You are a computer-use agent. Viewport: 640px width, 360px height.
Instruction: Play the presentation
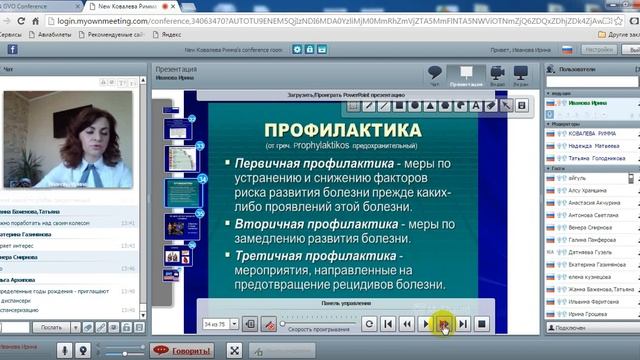[x=426, y=324]
